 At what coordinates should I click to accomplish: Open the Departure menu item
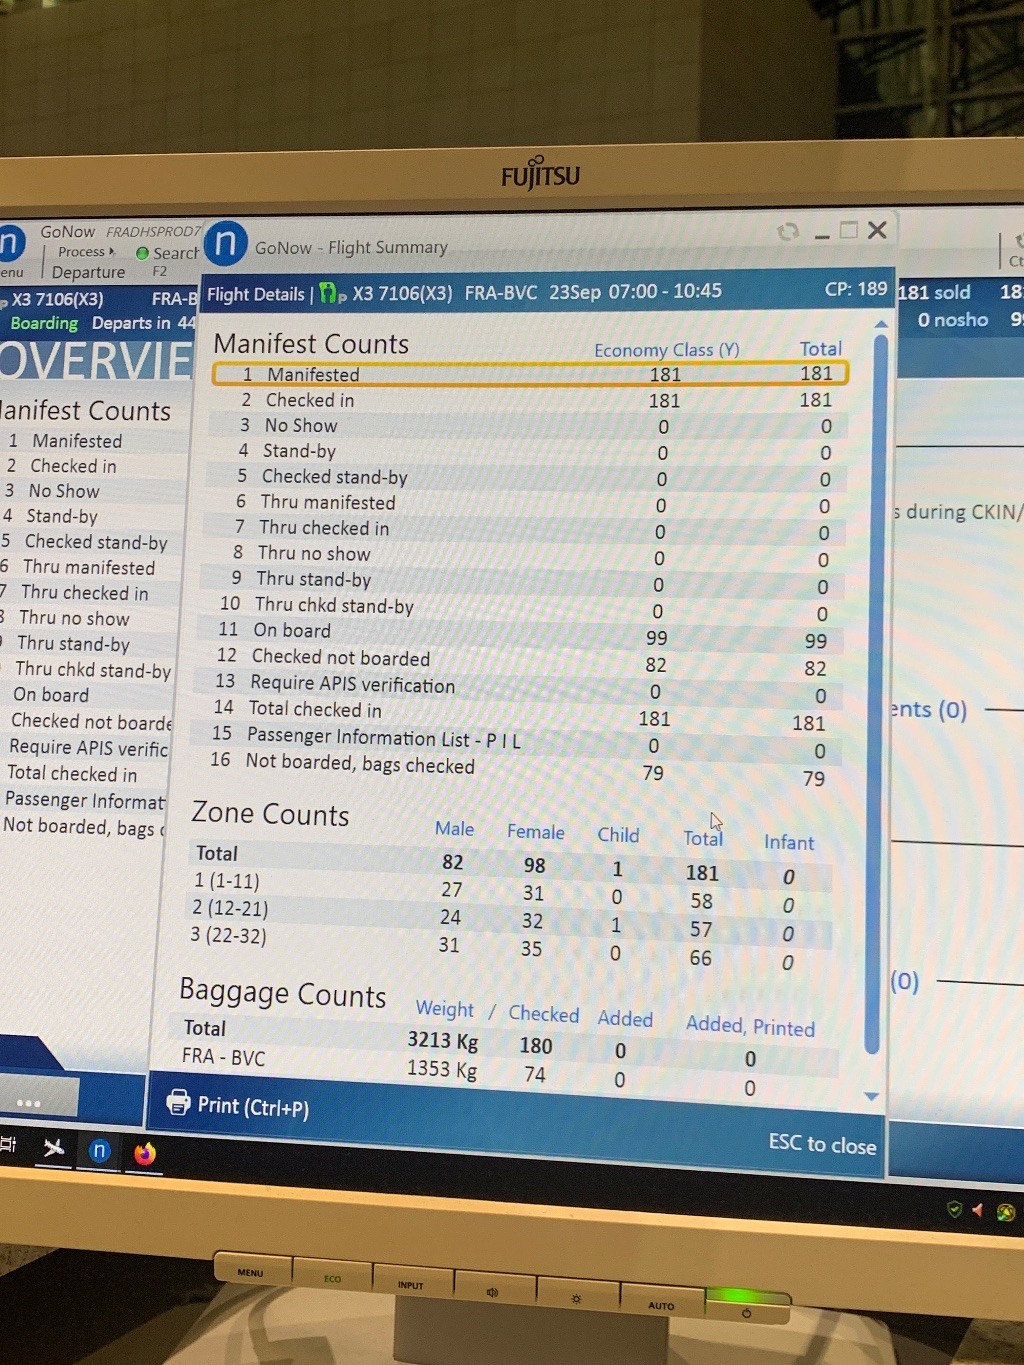pos(88,272)
